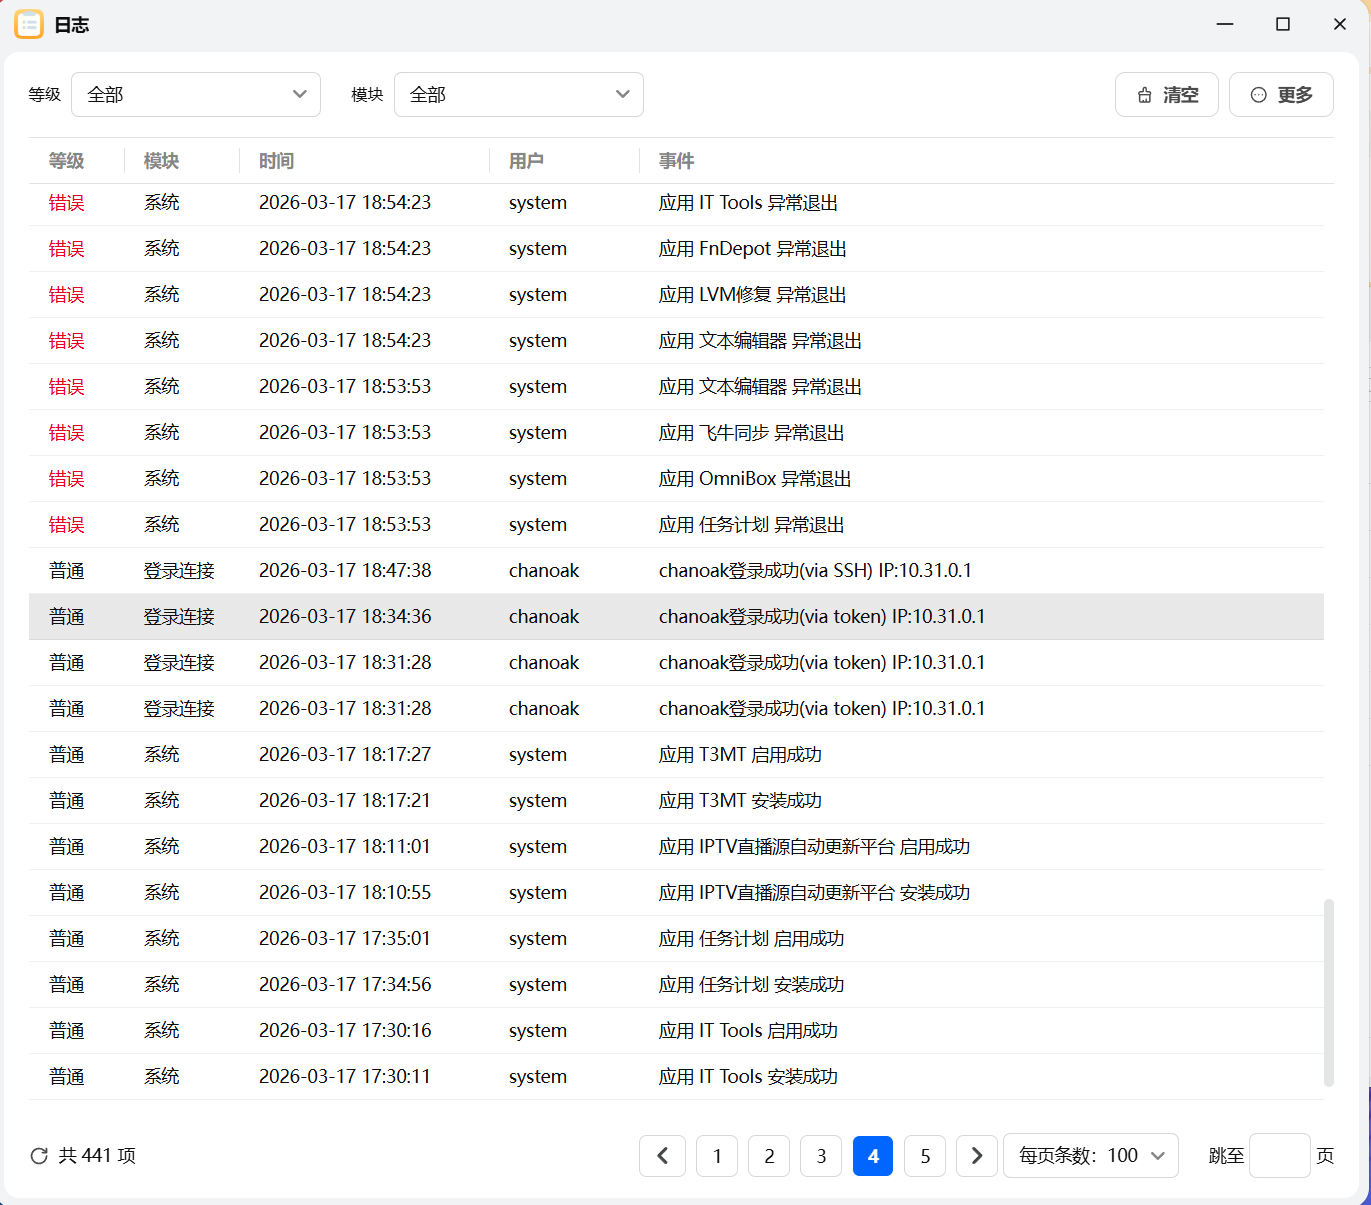Open the 更多 more options button

pos(1281,94)
